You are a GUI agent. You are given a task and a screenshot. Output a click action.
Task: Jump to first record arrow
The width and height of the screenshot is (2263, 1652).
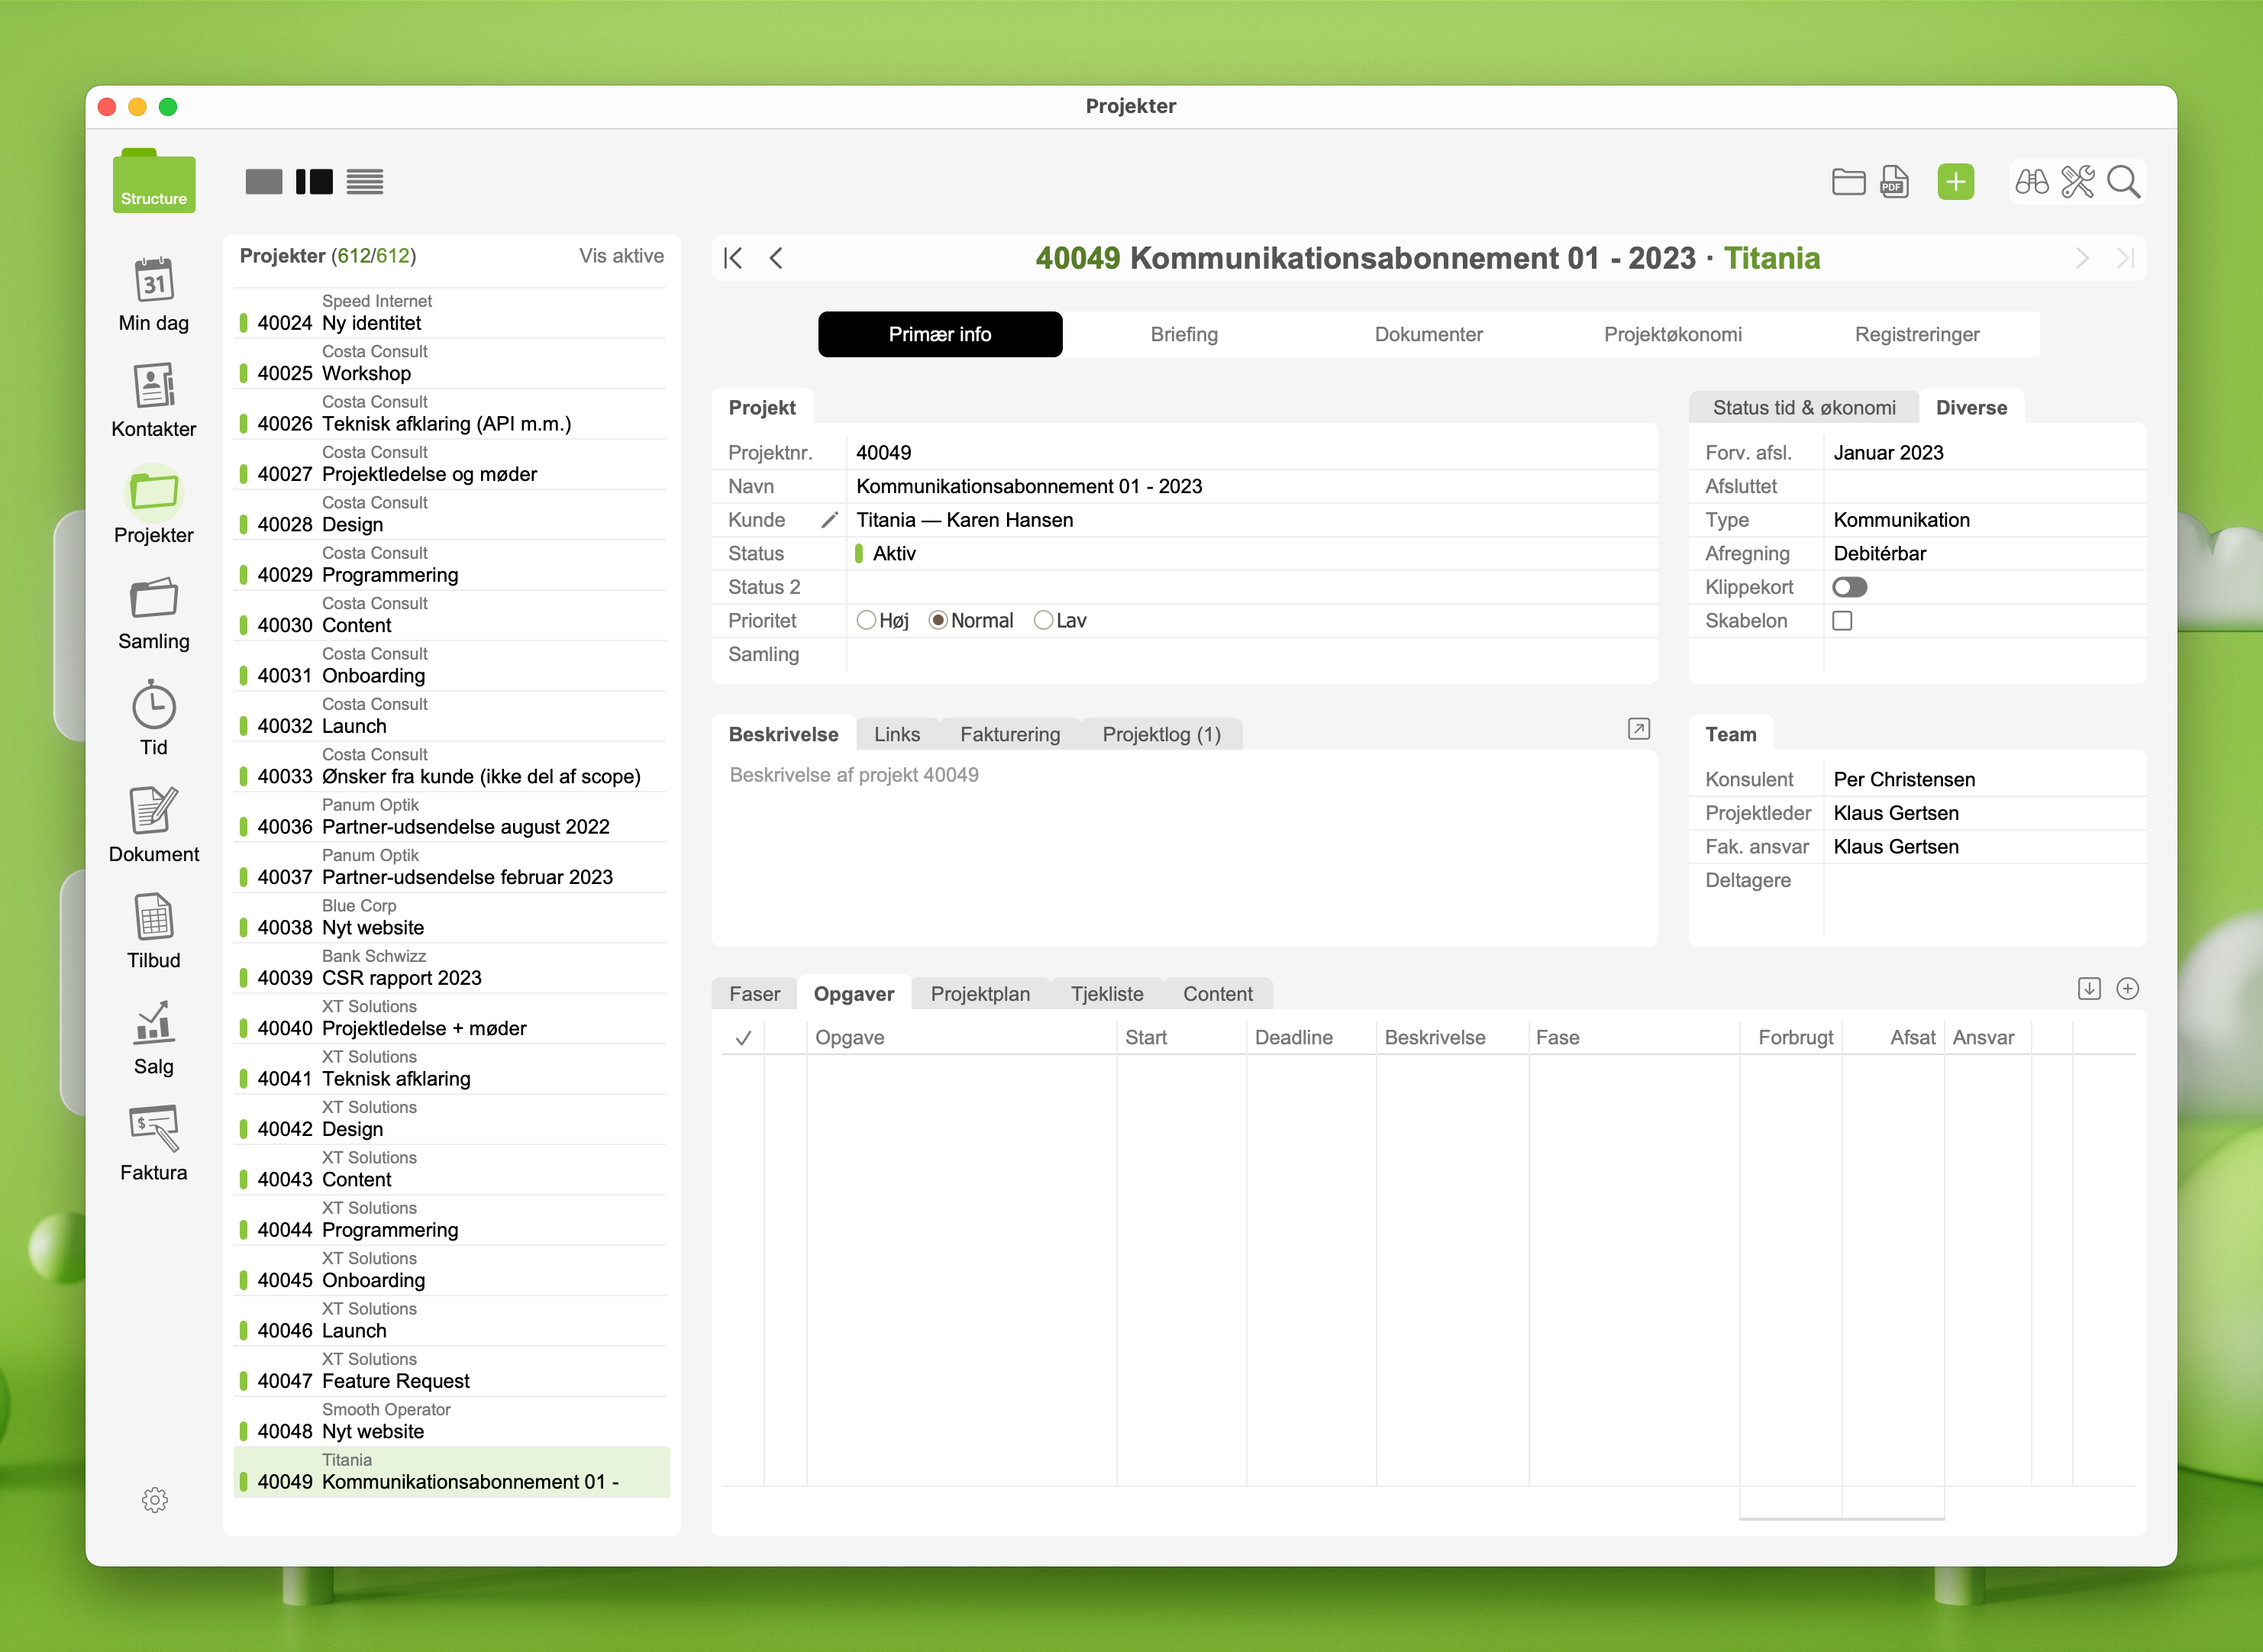[733, 259]
